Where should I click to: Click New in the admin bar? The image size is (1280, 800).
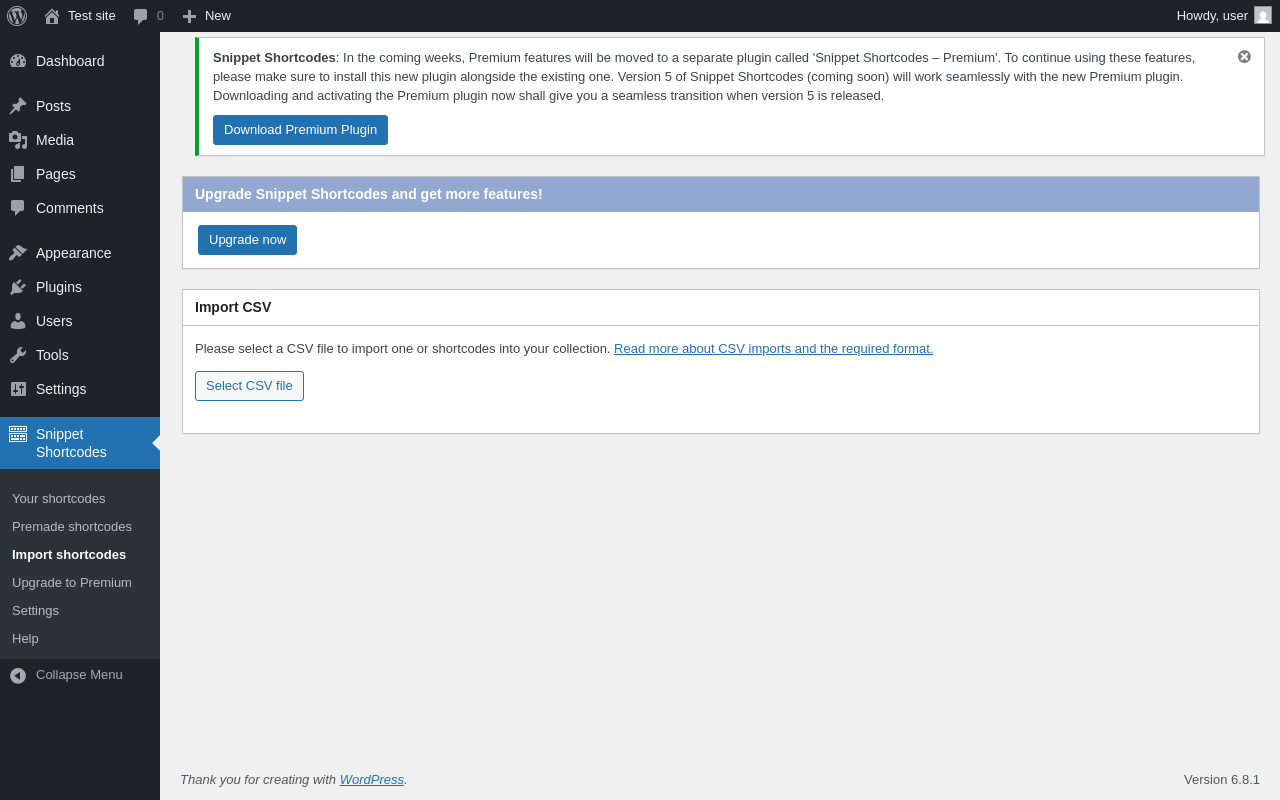click(218, 16)
